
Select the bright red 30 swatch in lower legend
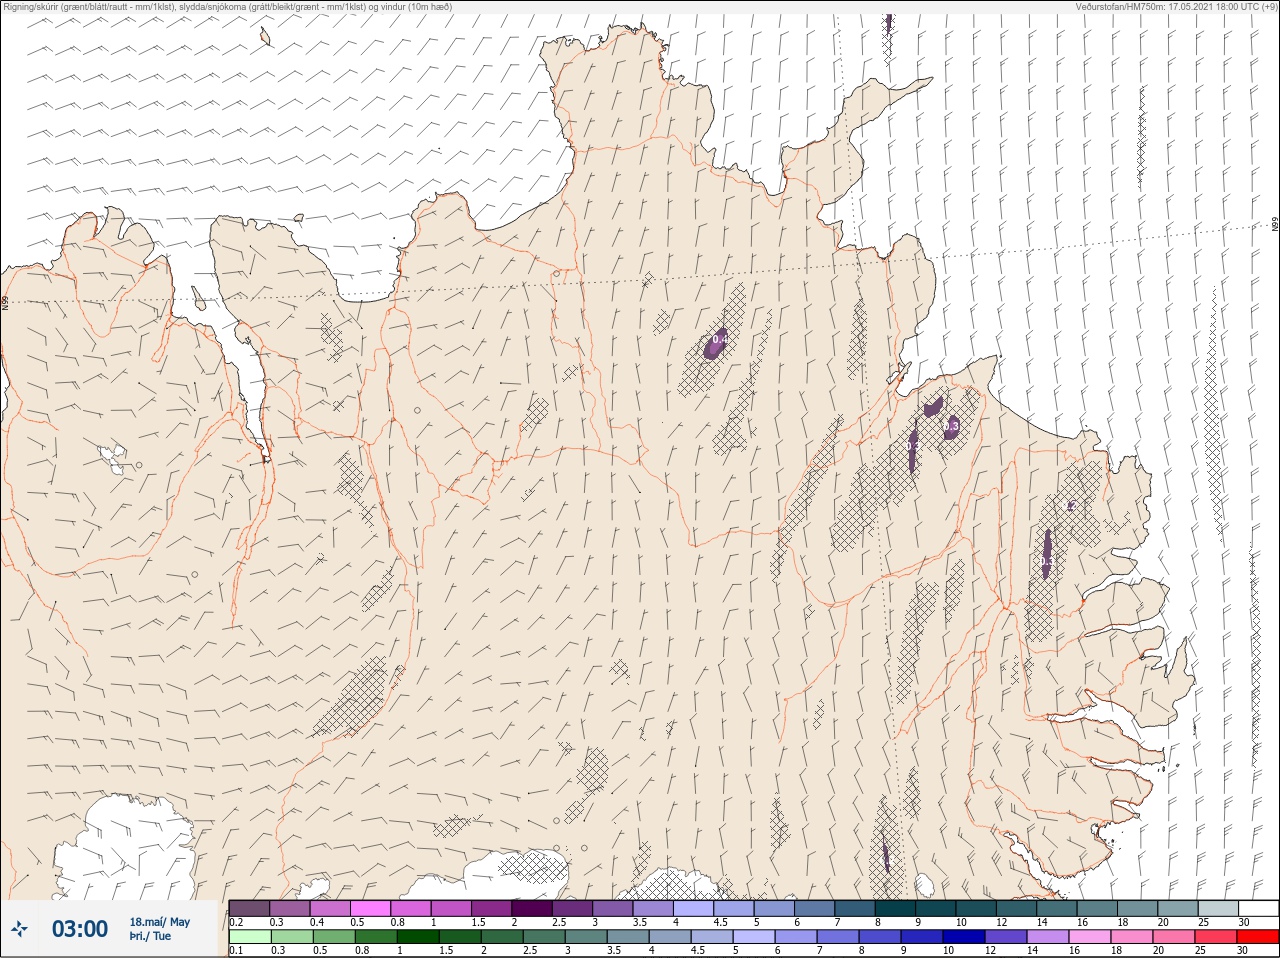pos(1257,937)
